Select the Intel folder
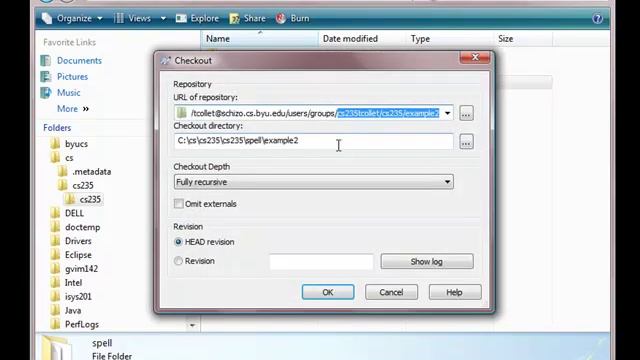640x360 pixels. pyautogui.click(x=73, y=282)
